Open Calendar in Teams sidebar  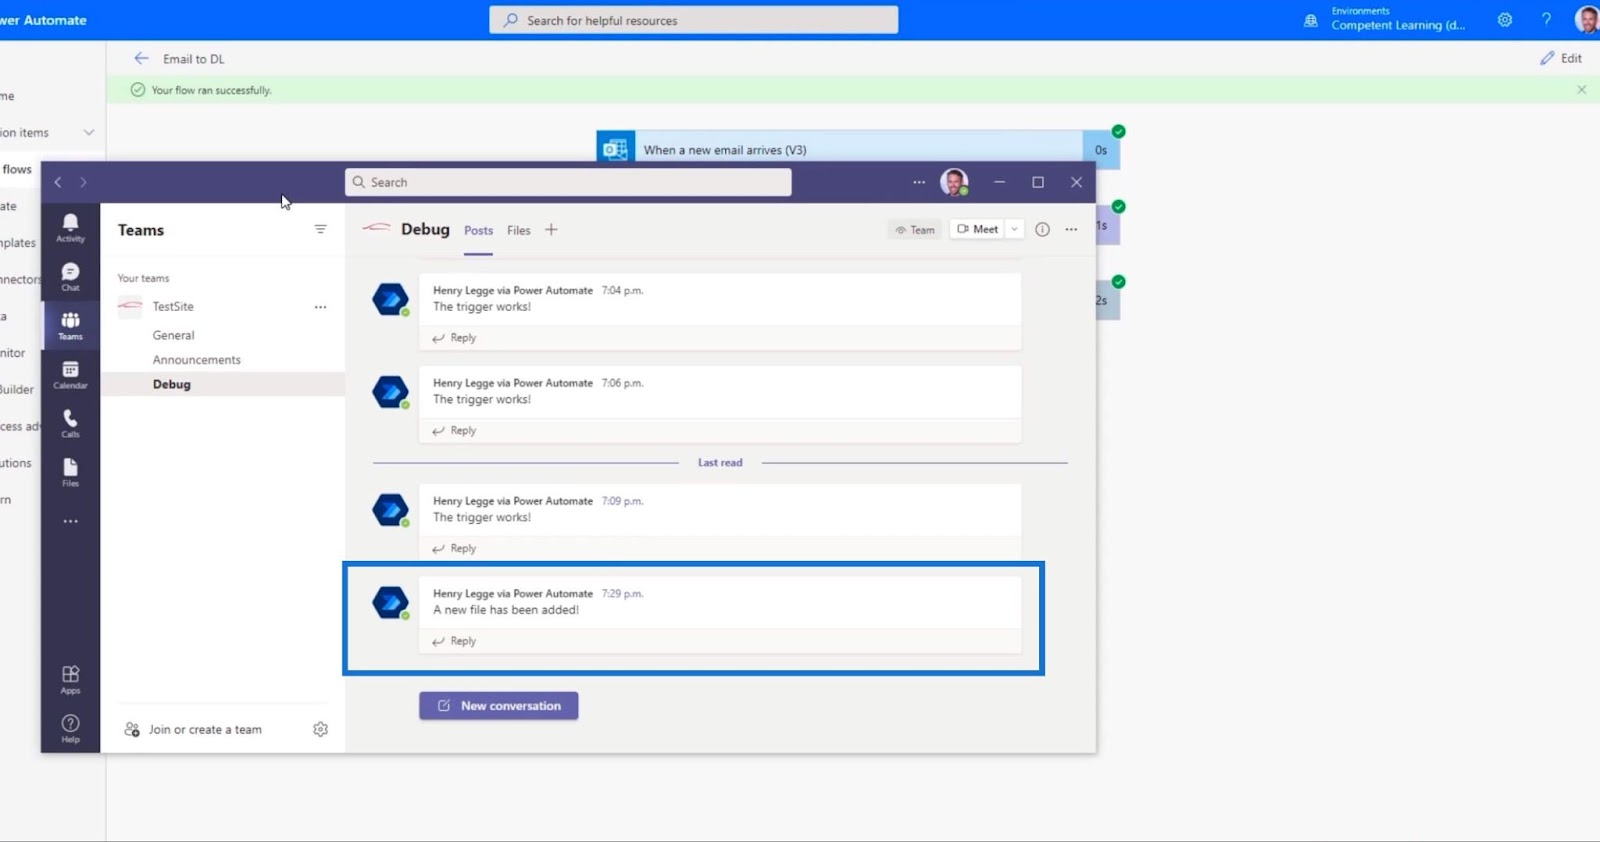point(70,375)
